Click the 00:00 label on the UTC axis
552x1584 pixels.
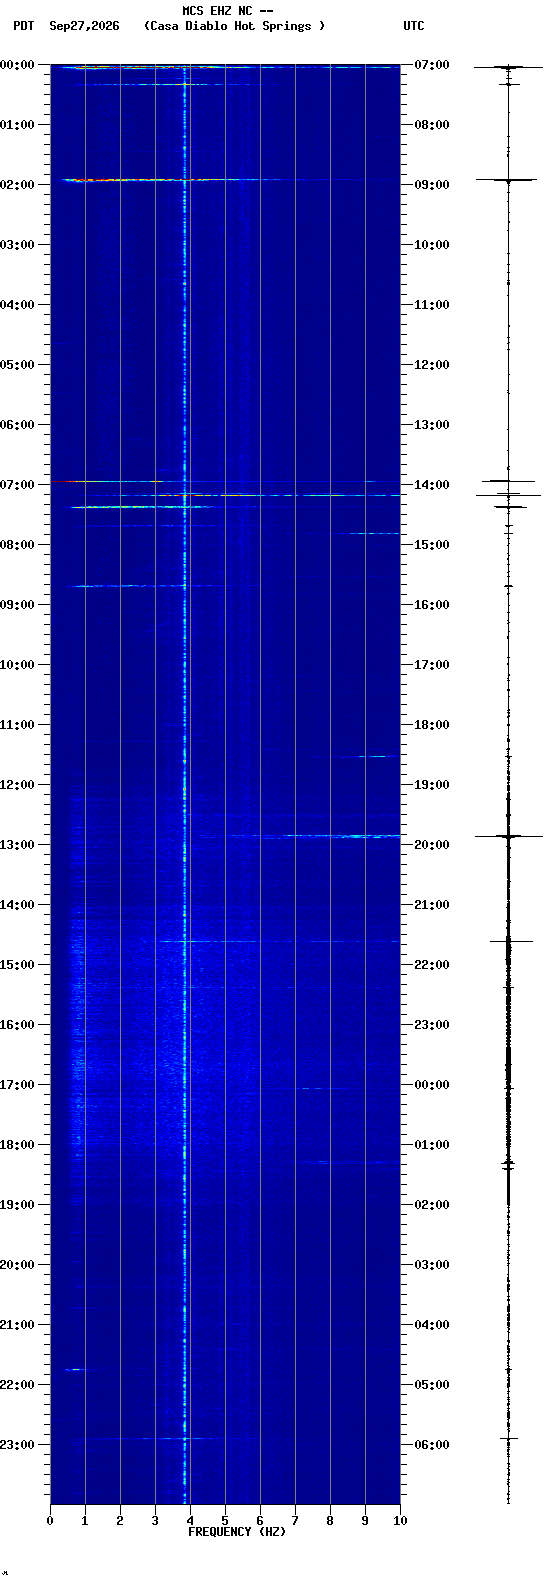pyautogui.click(x=432, y=1085)
